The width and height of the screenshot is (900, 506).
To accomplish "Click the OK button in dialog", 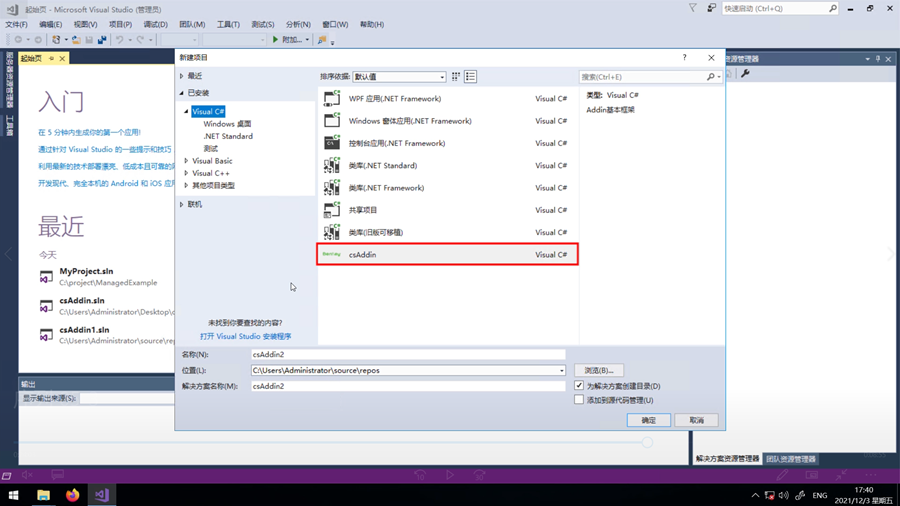I will point(649,420).
